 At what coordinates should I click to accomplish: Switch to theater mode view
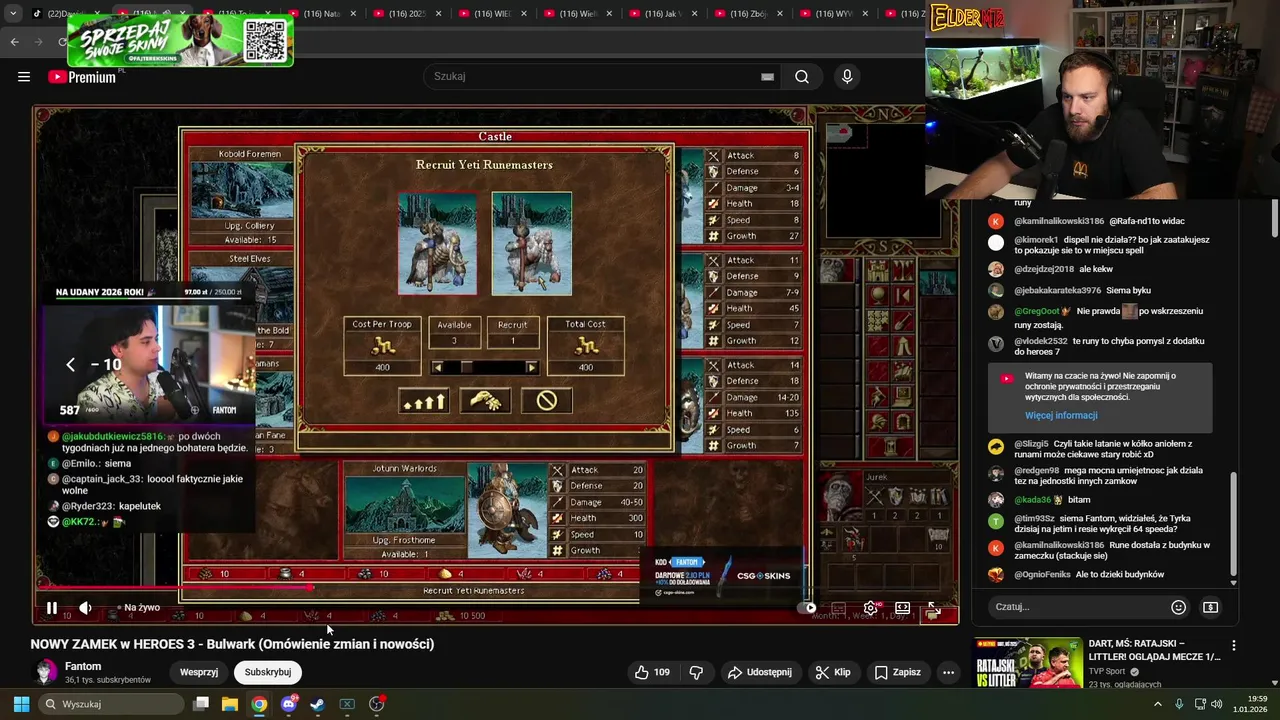click(x=902, y=607)
